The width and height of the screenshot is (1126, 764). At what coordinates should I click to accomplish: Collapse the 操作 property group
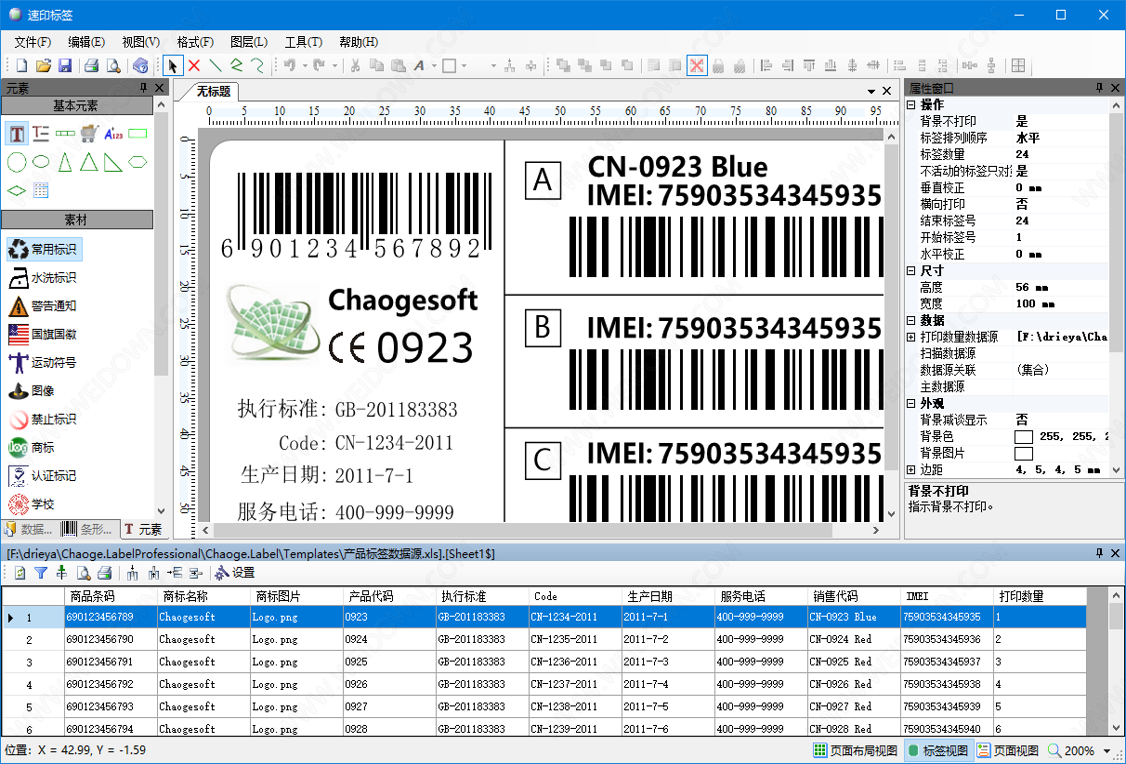(911, 105)
